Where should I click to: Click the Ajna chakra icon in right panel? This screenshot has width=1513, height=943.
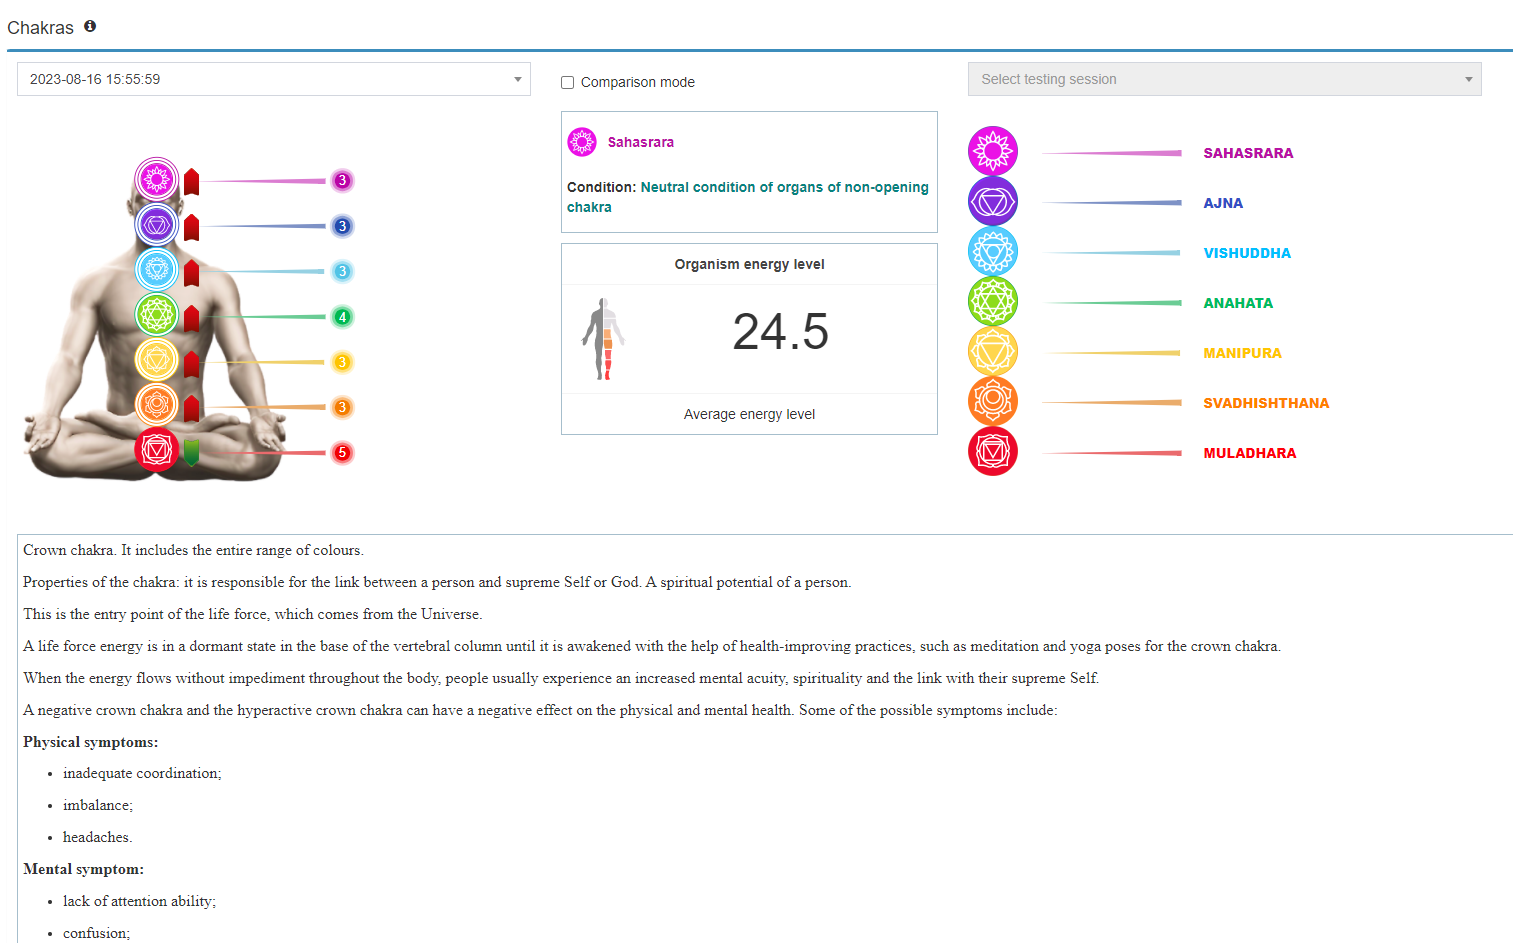coord(993,201)
